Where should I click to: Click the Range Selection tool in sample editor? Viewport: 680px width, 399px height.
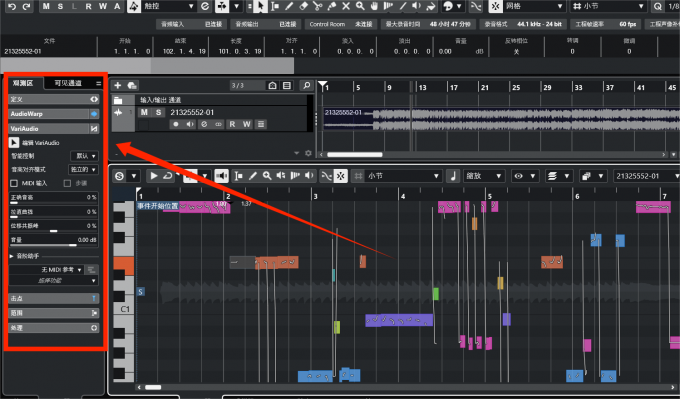[x=239, y=176]
